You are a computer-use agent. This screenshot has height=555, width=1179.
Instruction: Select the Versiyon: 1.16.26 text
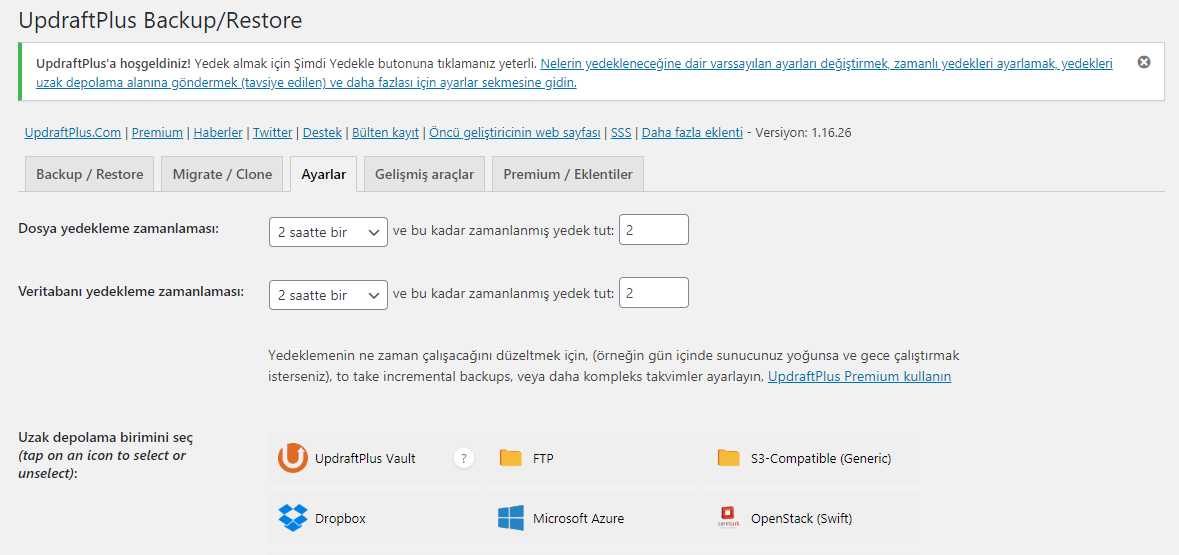tap(803, 132)
